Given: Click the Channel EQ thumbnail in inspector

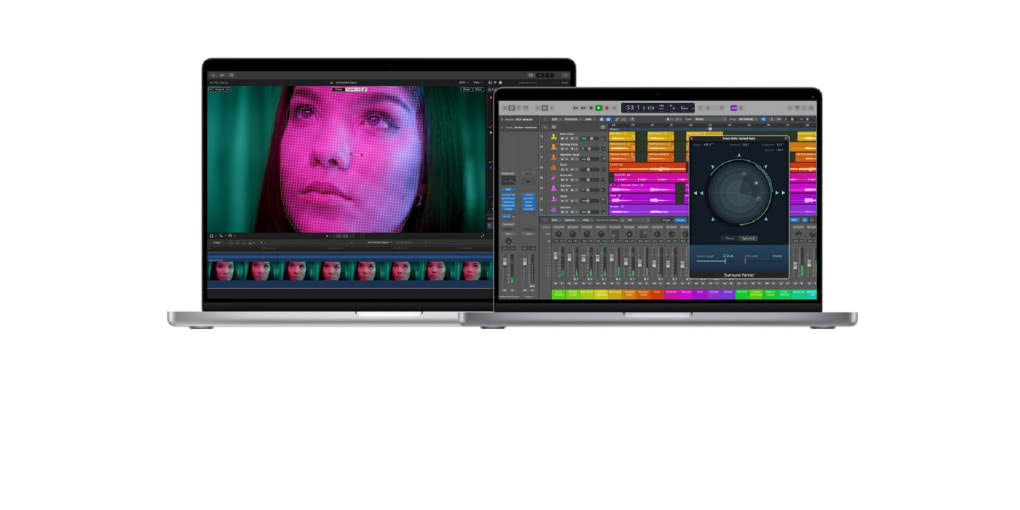Looking at the screenshot, I should click(x=508, y=179).
